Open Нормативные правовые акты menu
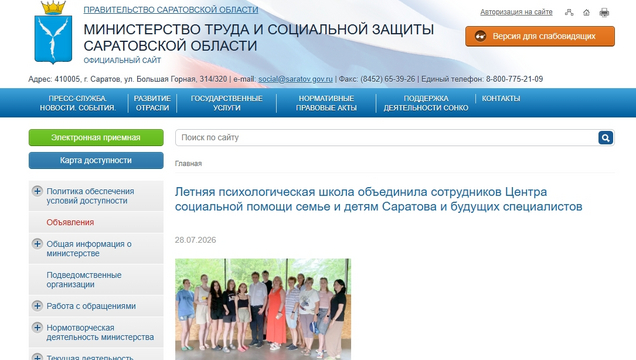The image size is (636, 360). tap(326, 103)
